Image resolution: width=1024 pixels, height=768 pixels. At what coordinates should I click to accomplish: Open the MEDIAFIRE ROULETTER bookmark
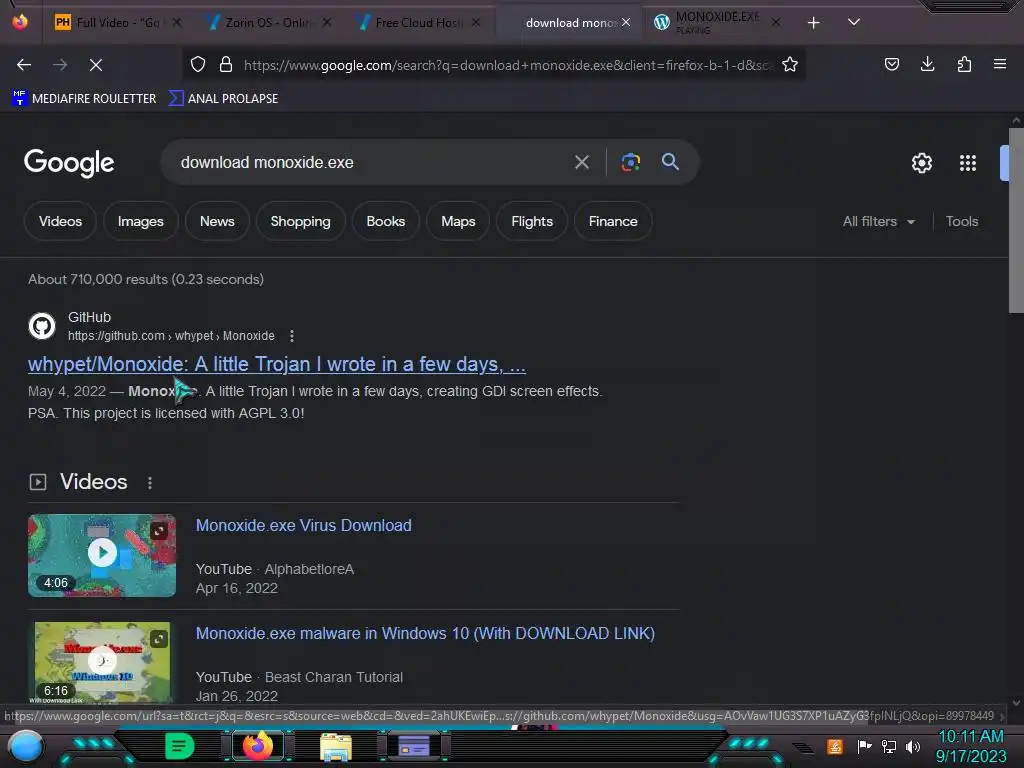(x=84, y=99)
